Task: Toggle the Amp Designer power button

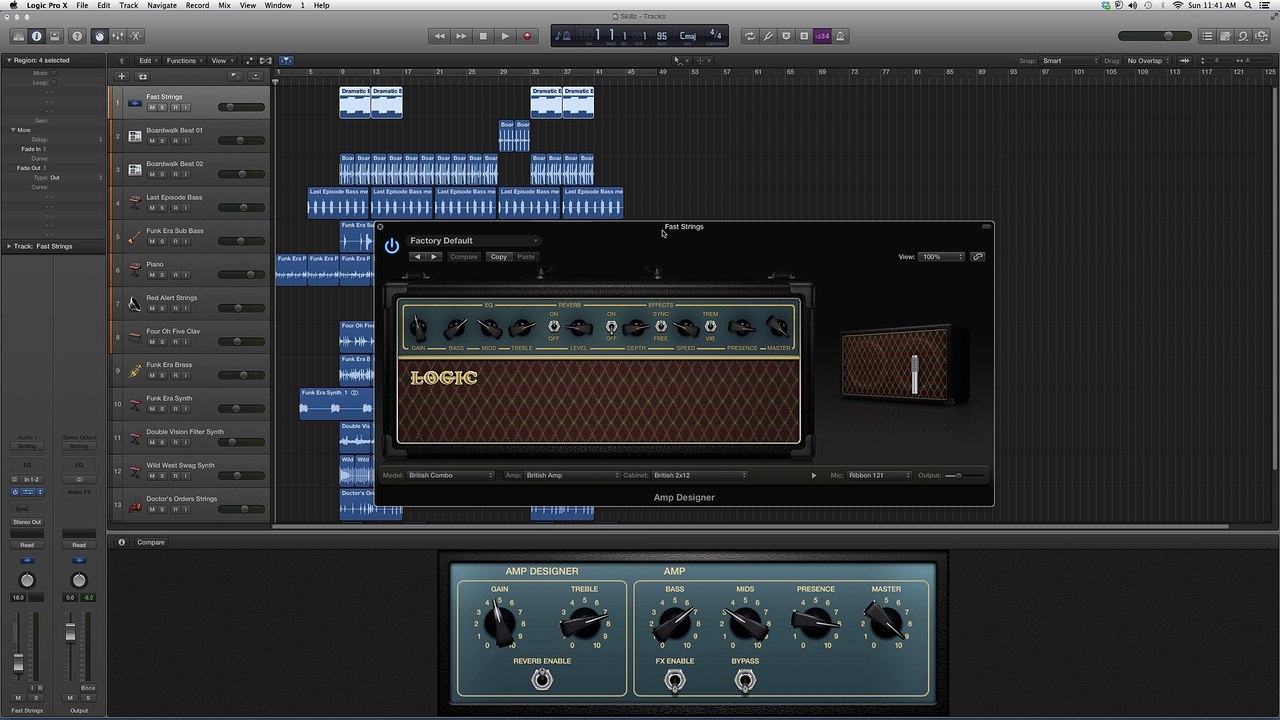Action: (391, 245)
